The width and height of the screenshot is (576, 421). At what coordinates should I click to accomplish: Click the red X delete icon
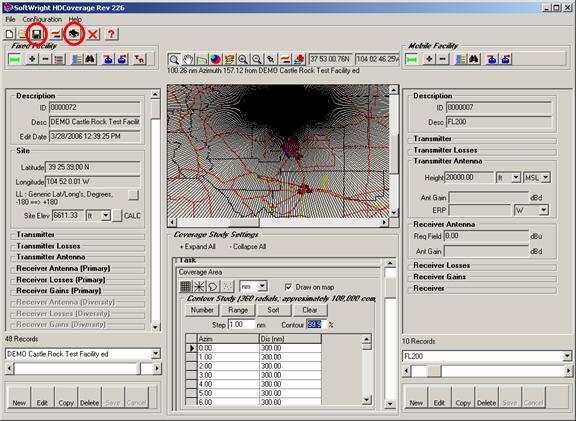(93, 34)
